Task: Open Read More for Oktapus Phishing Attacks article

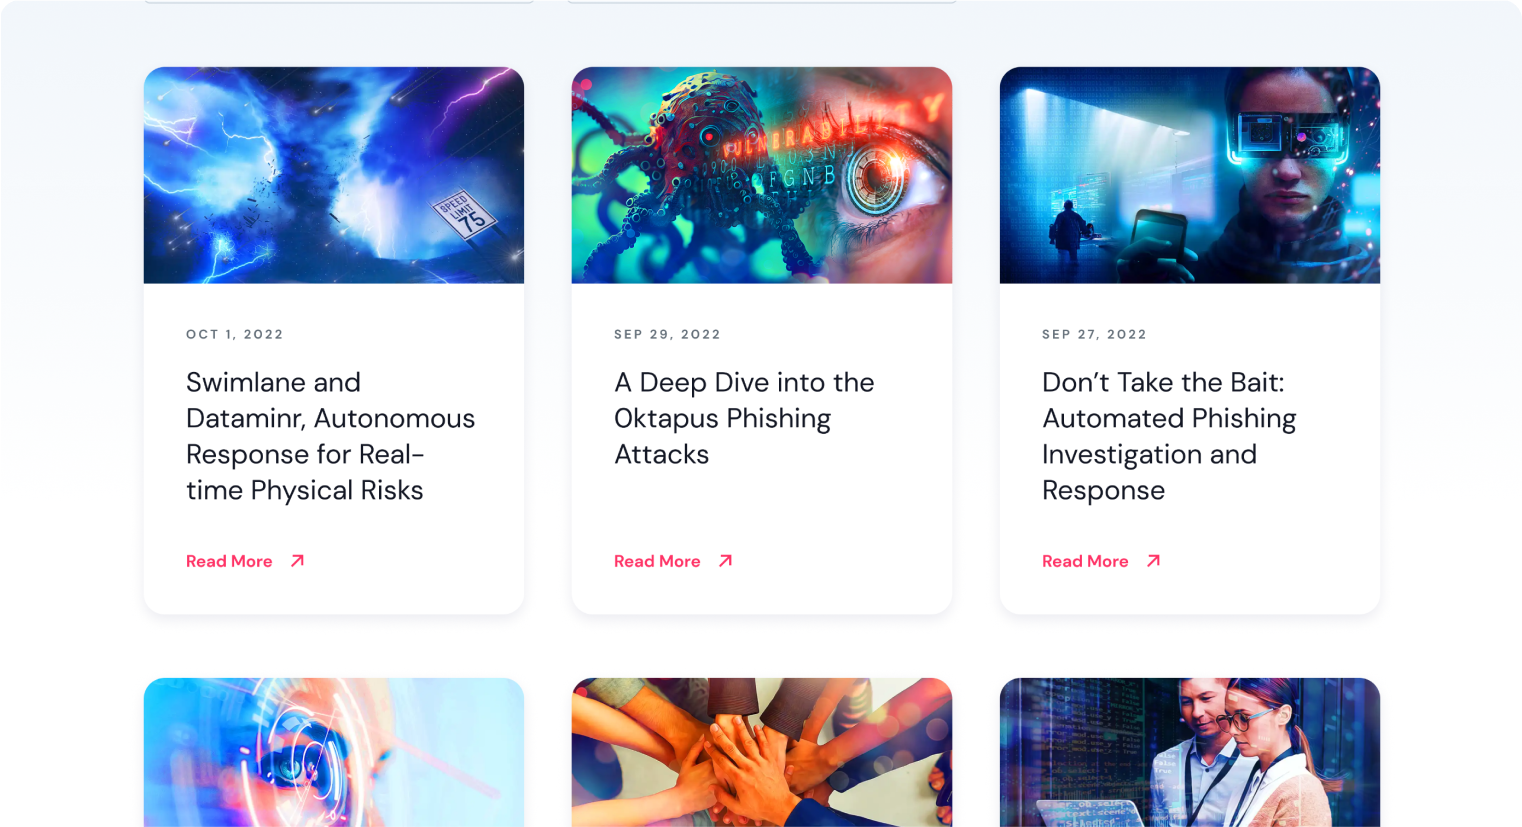Action: [657, 561]
